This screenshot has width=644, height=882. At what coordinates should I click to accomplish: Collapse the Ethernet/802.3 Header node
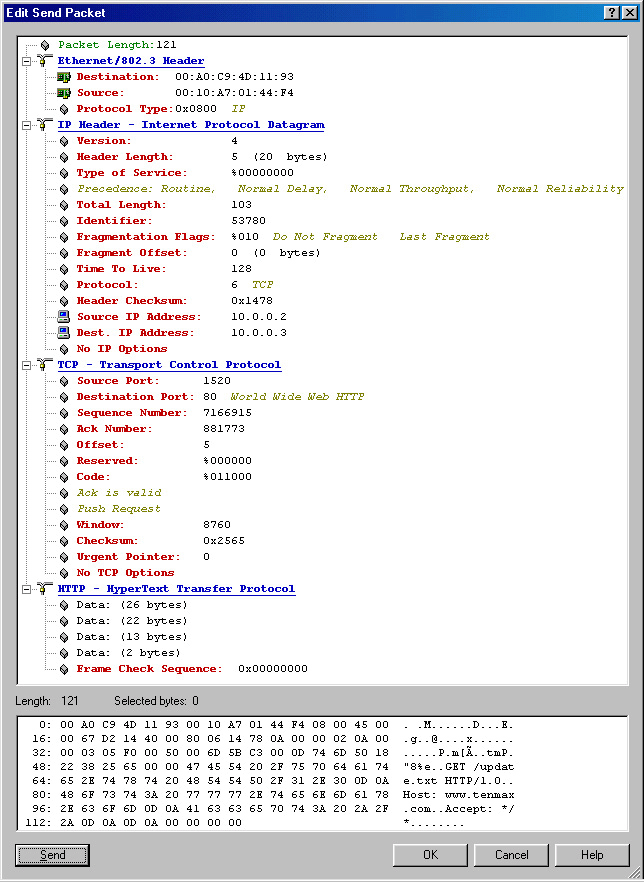pos(26,61)
